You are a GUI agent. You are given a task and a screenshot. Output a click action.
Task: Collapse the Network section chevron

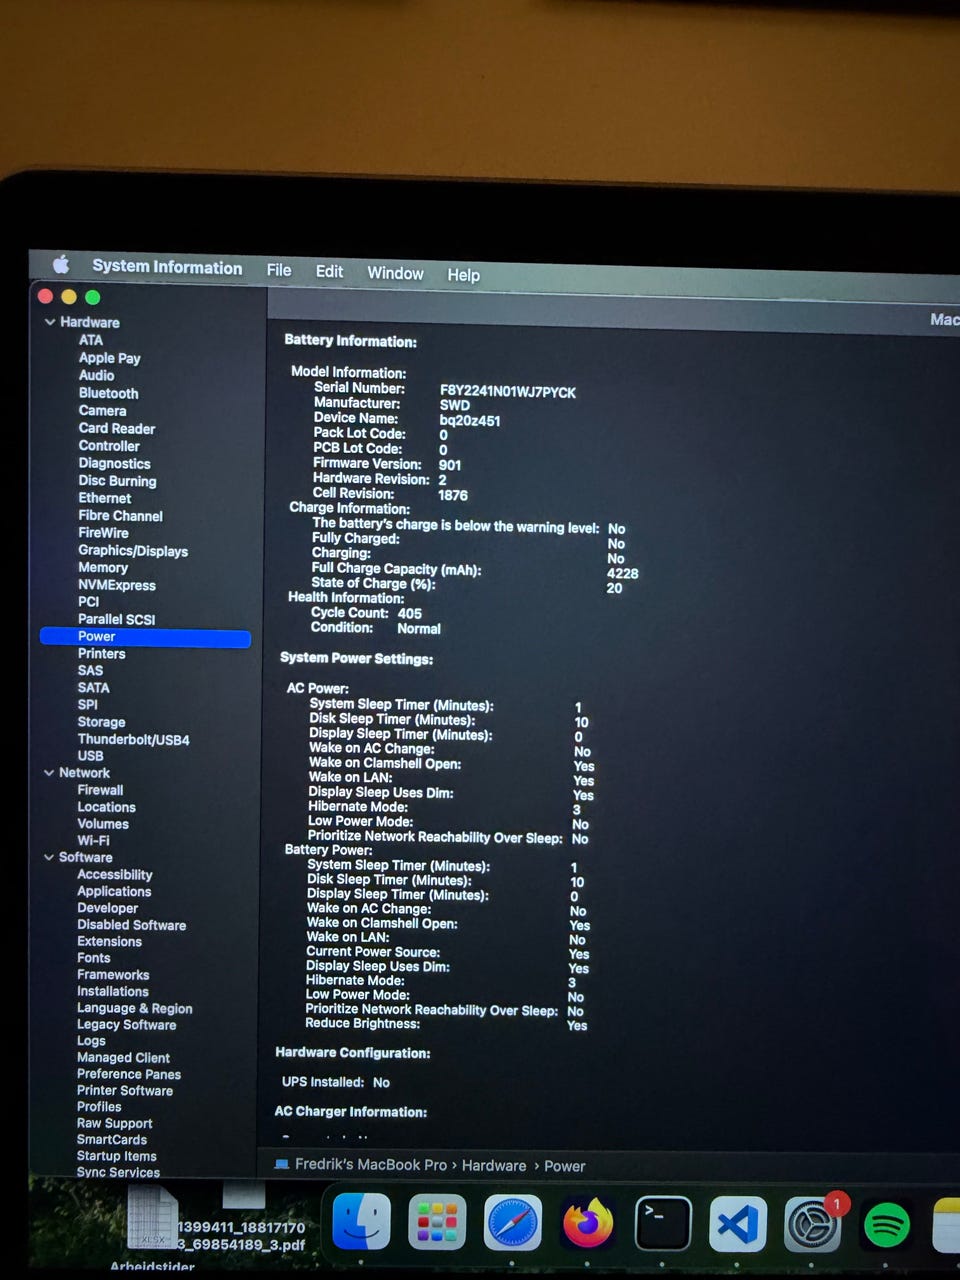pyautogui.click(x=49, y=773)
